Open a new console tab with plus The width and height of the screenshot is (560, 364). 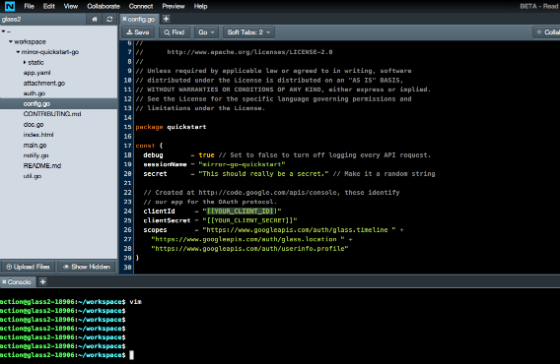[x=43, y=282]
